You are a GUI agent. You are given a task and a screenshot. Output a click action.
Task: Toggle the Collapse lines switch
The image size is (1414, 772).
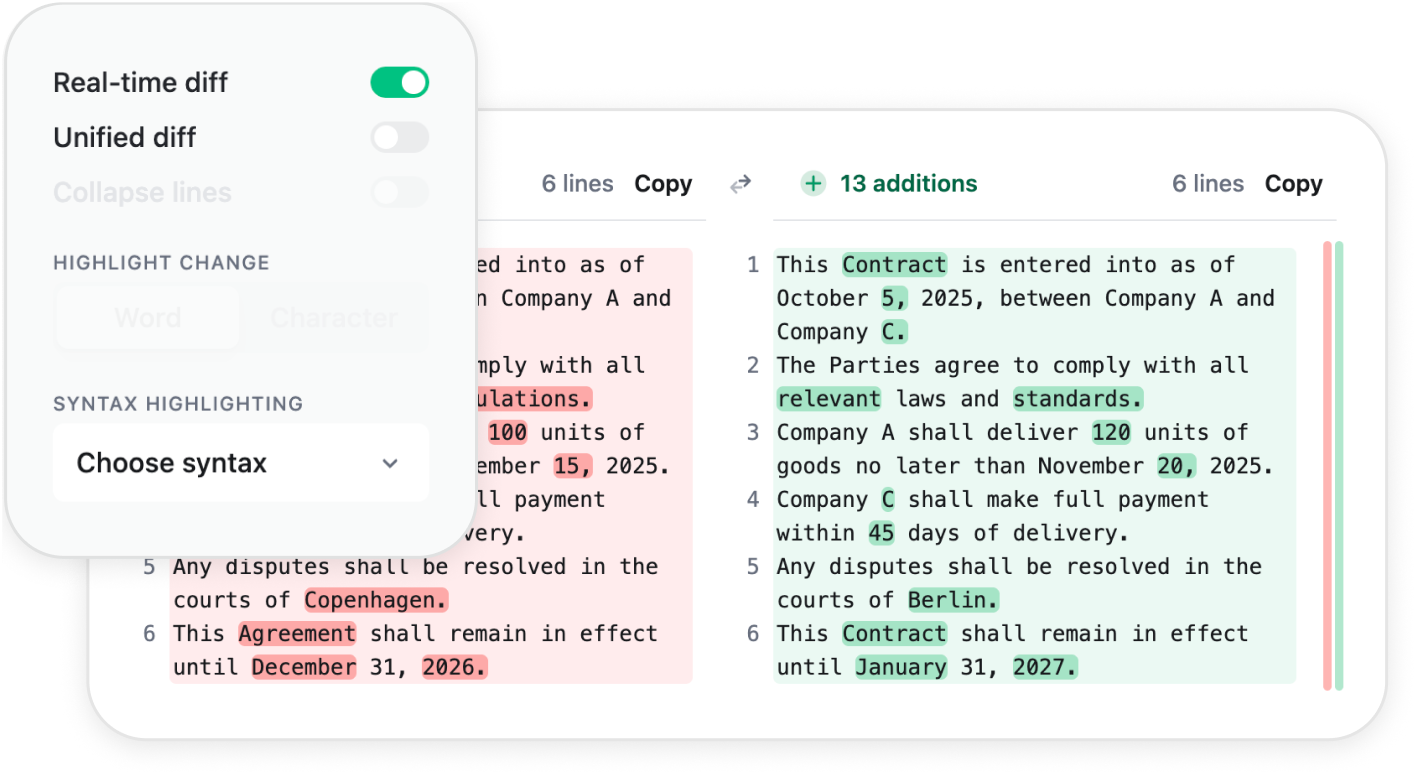399,193
